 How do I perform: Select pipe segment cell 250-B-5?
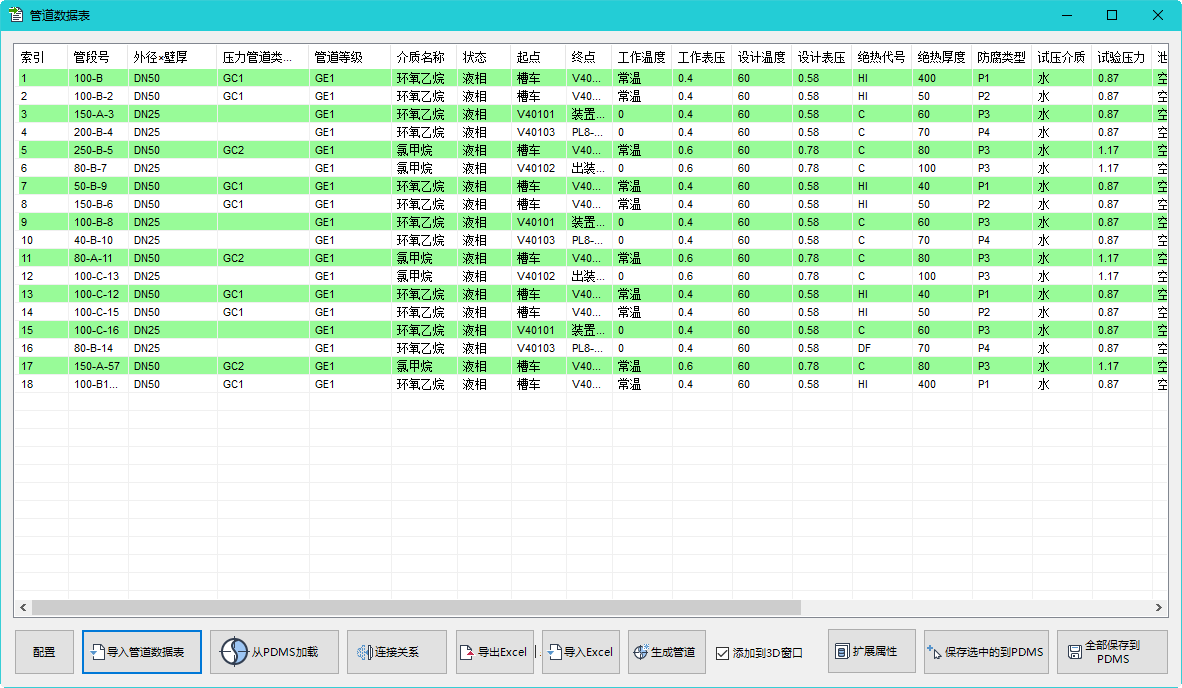click(98, 151)
